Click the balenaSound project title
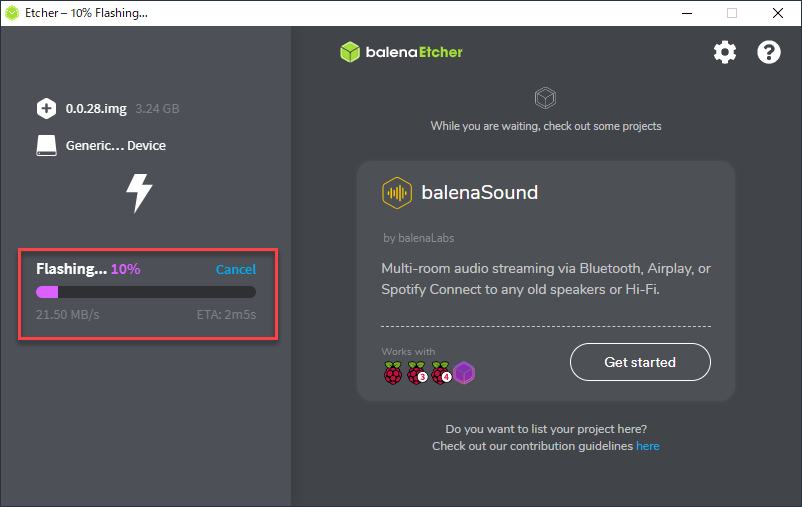 pyautogui.click(x=480, y=193)
